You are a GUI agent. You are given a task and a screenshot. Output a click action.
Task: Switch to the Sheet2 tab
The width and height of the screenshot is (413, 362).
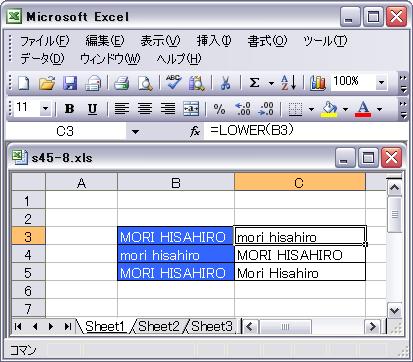click(x=159, y=326)
